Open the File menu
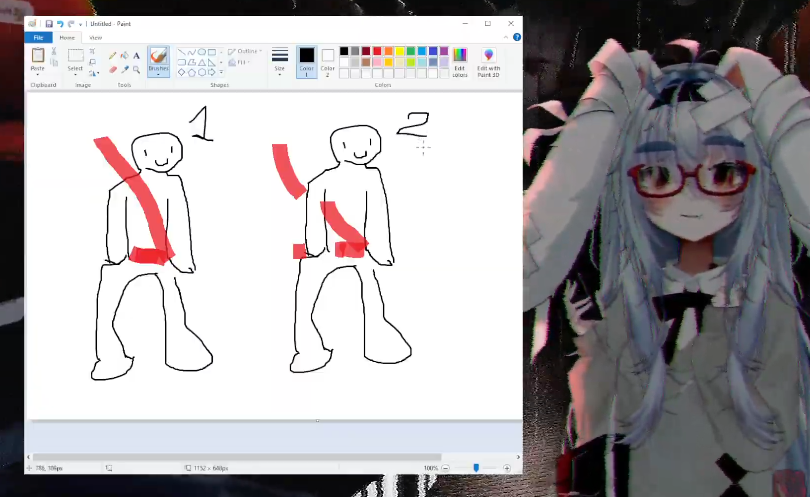The image size is (810, 497). point(37,37)
